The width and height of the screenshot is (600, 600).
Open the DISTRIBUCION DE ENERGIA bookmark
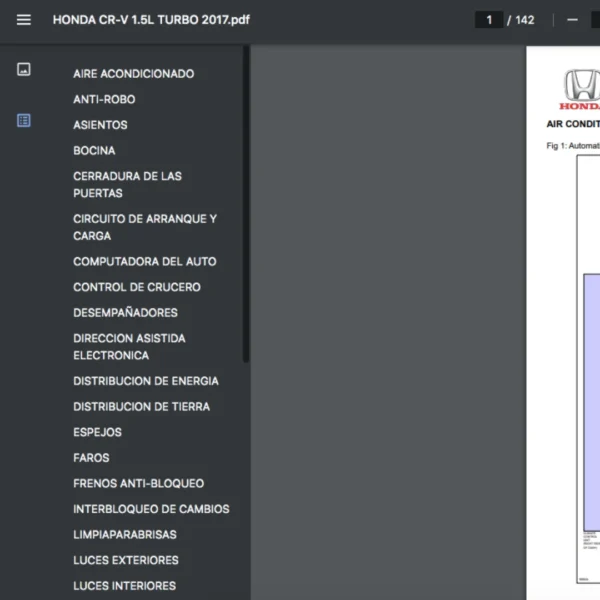145,381
